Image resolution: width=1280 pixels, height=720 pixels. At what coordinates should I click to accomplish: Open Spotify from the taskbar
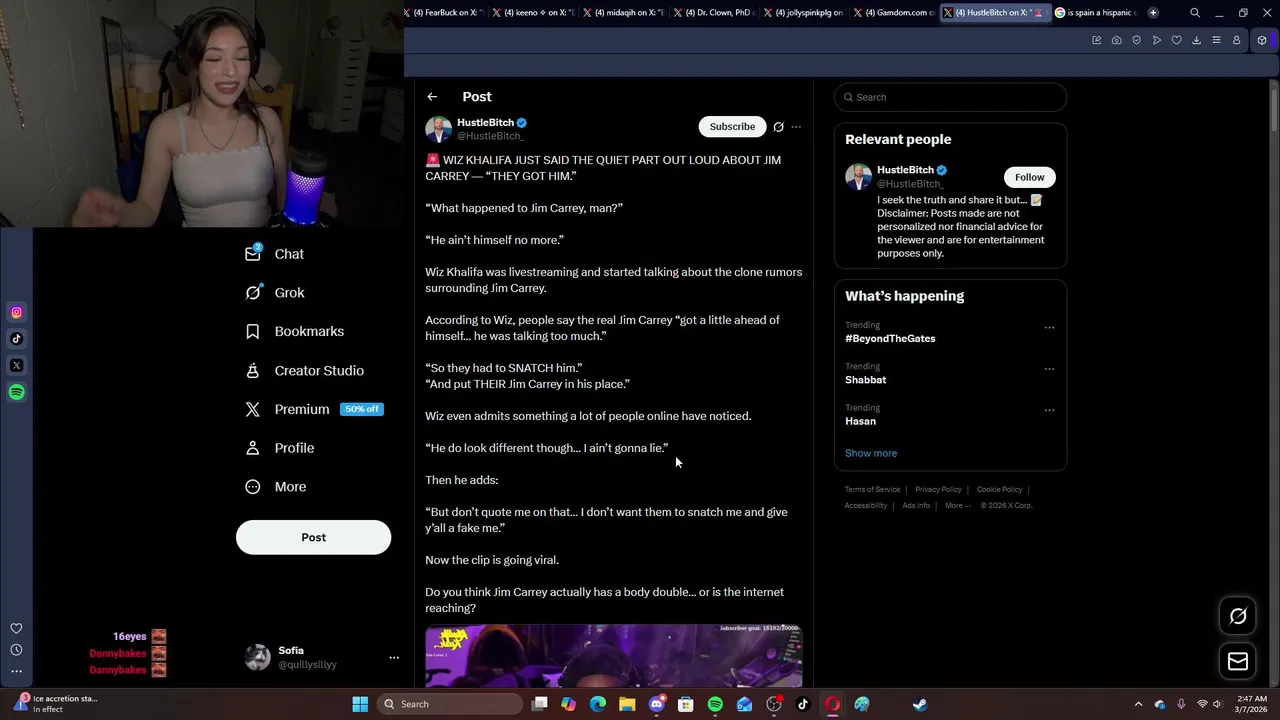pos(715,704)
